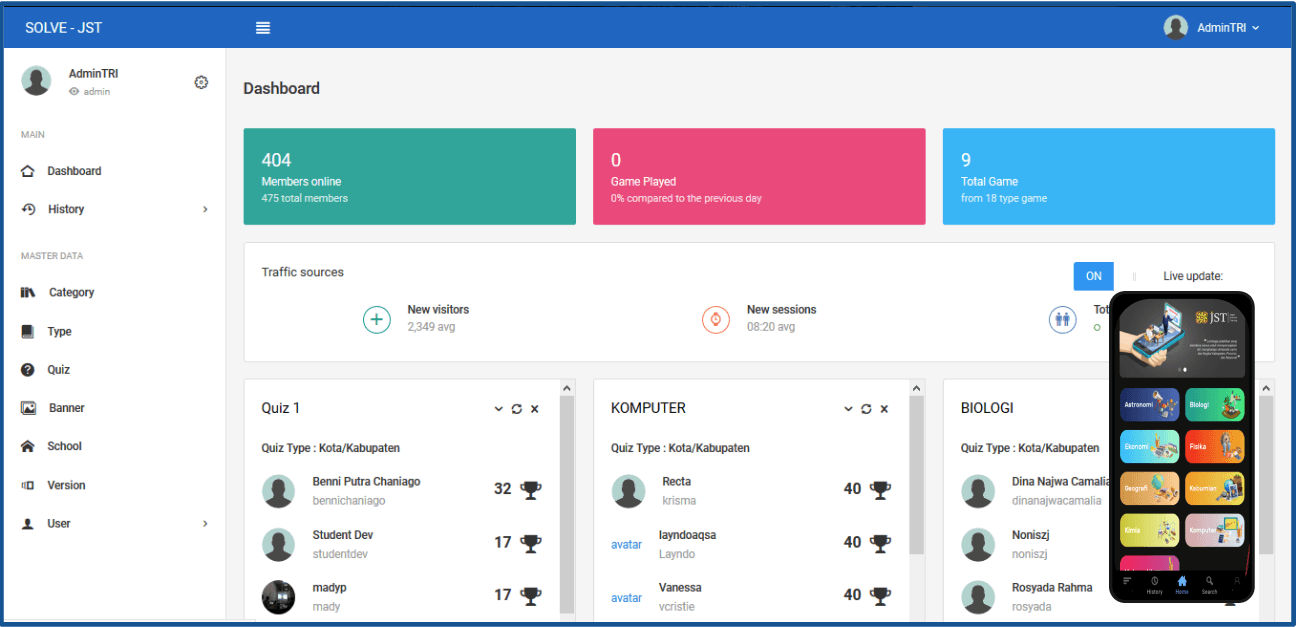Tap the History tab in phone preview
1296x627 pixels.
point(1154,585)
